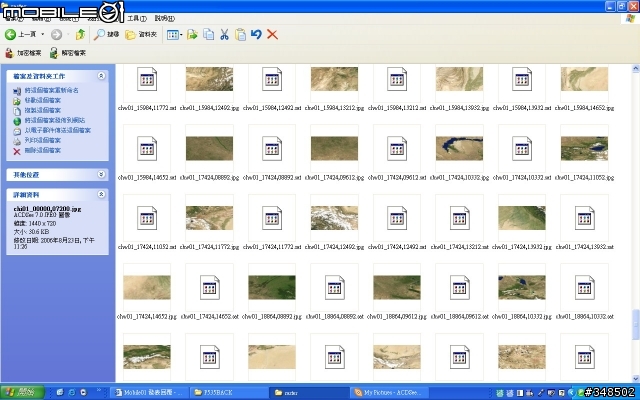Select thumbnail 17424,14652.jpg
The width and height of the screenshot is (640, 400).
(147, 287)
